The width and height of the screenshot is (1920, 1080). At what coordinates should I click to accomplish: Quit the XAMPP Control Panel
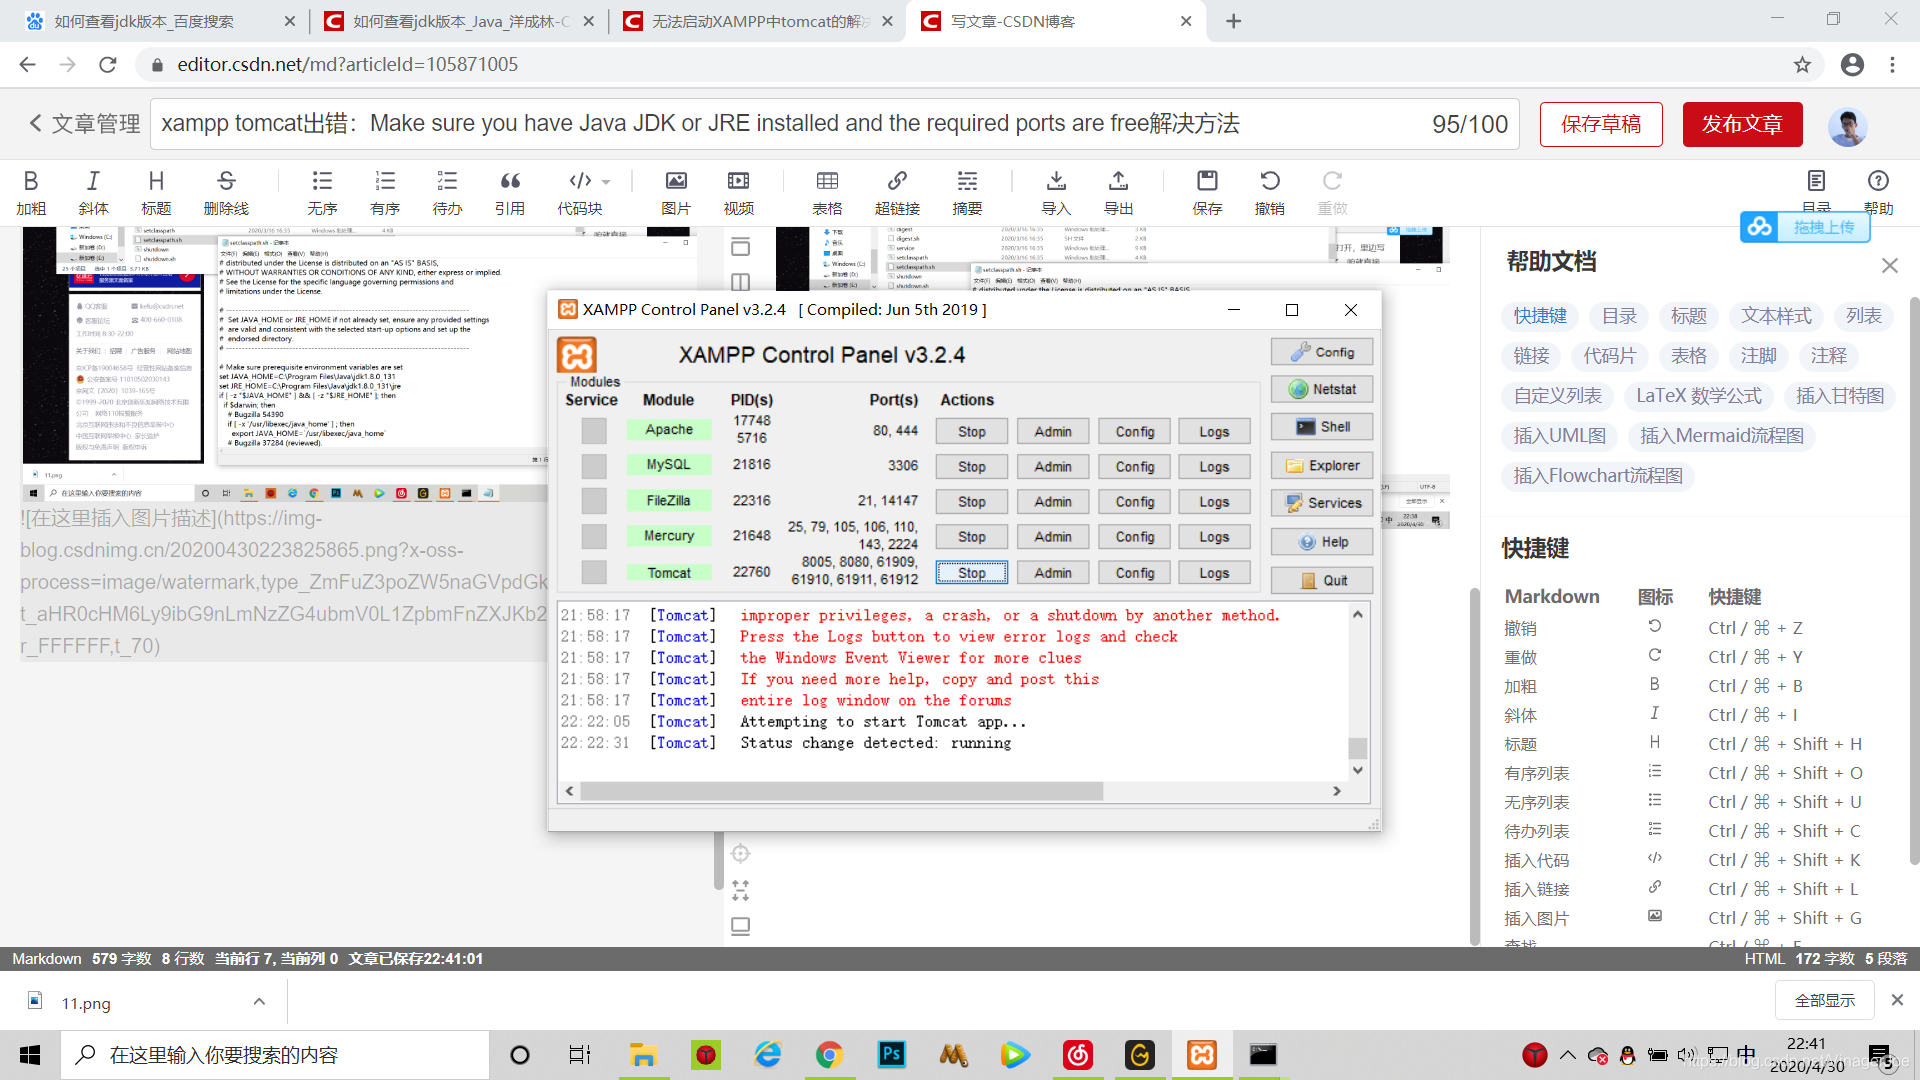pyautogui.click(x=1322, y=580)
